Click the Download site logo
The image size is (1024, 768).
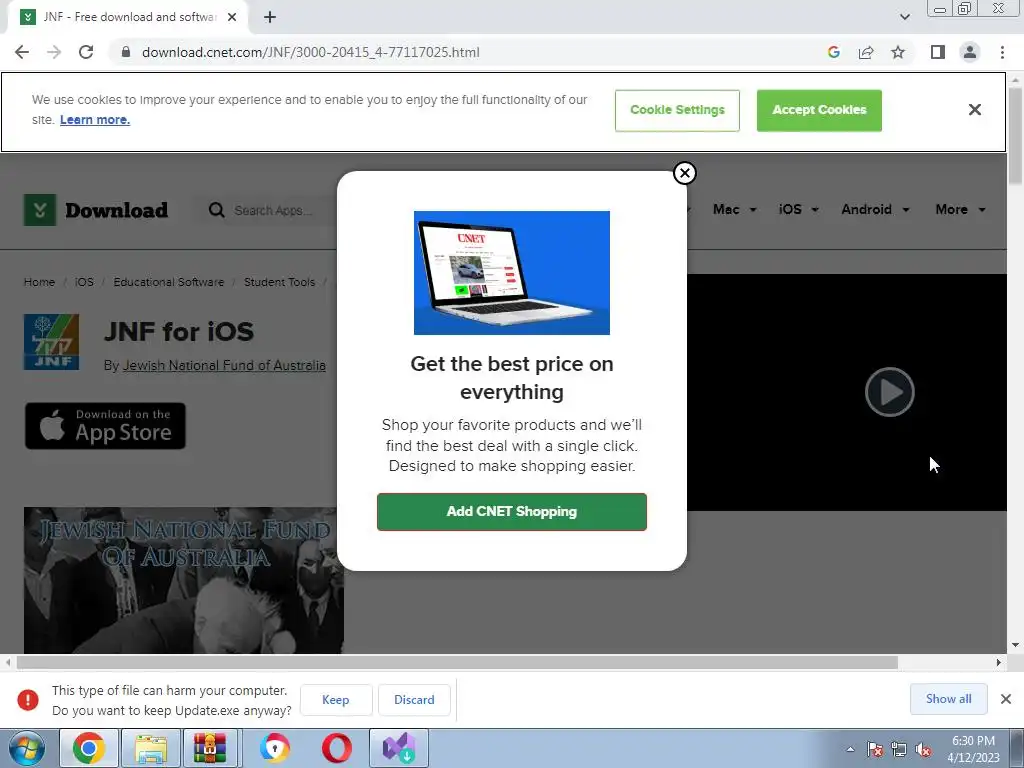(x=96, y=210)
